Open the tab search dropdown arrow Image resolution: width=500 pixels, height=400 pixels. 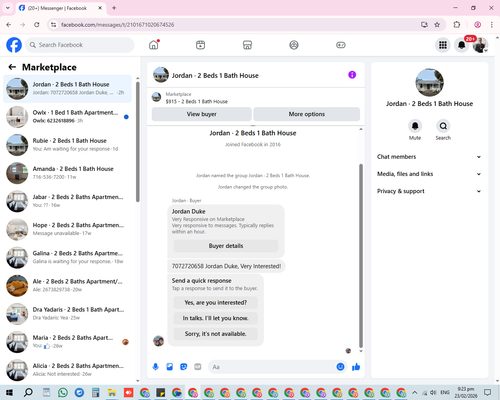coord(8,8)
